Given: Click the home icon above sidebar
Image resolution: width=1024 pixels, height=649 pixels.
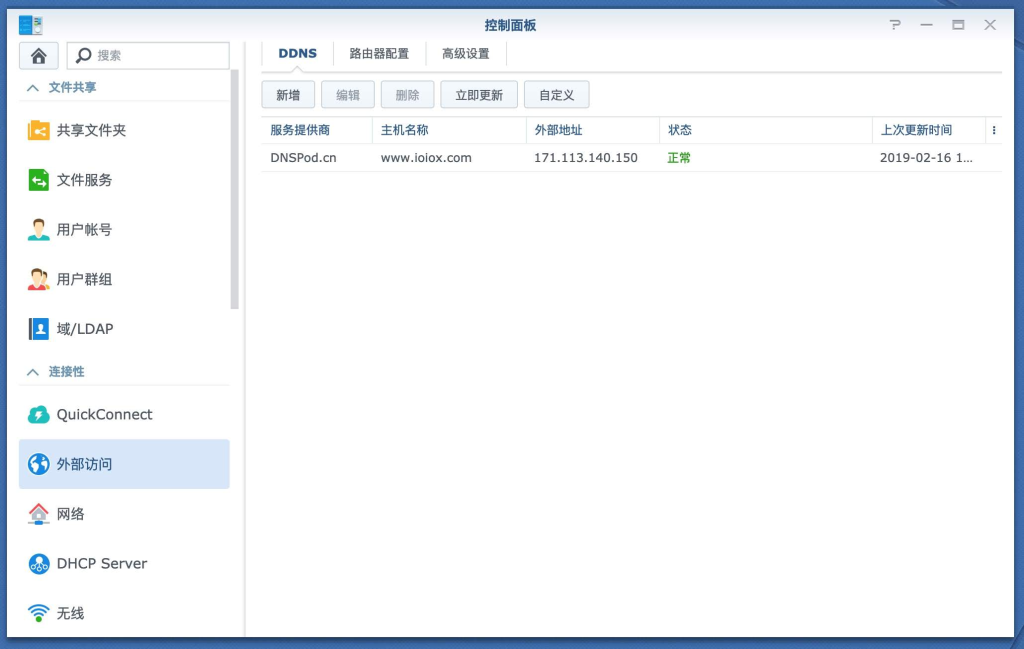Looking at the screenshot, I should coord(38,55).
